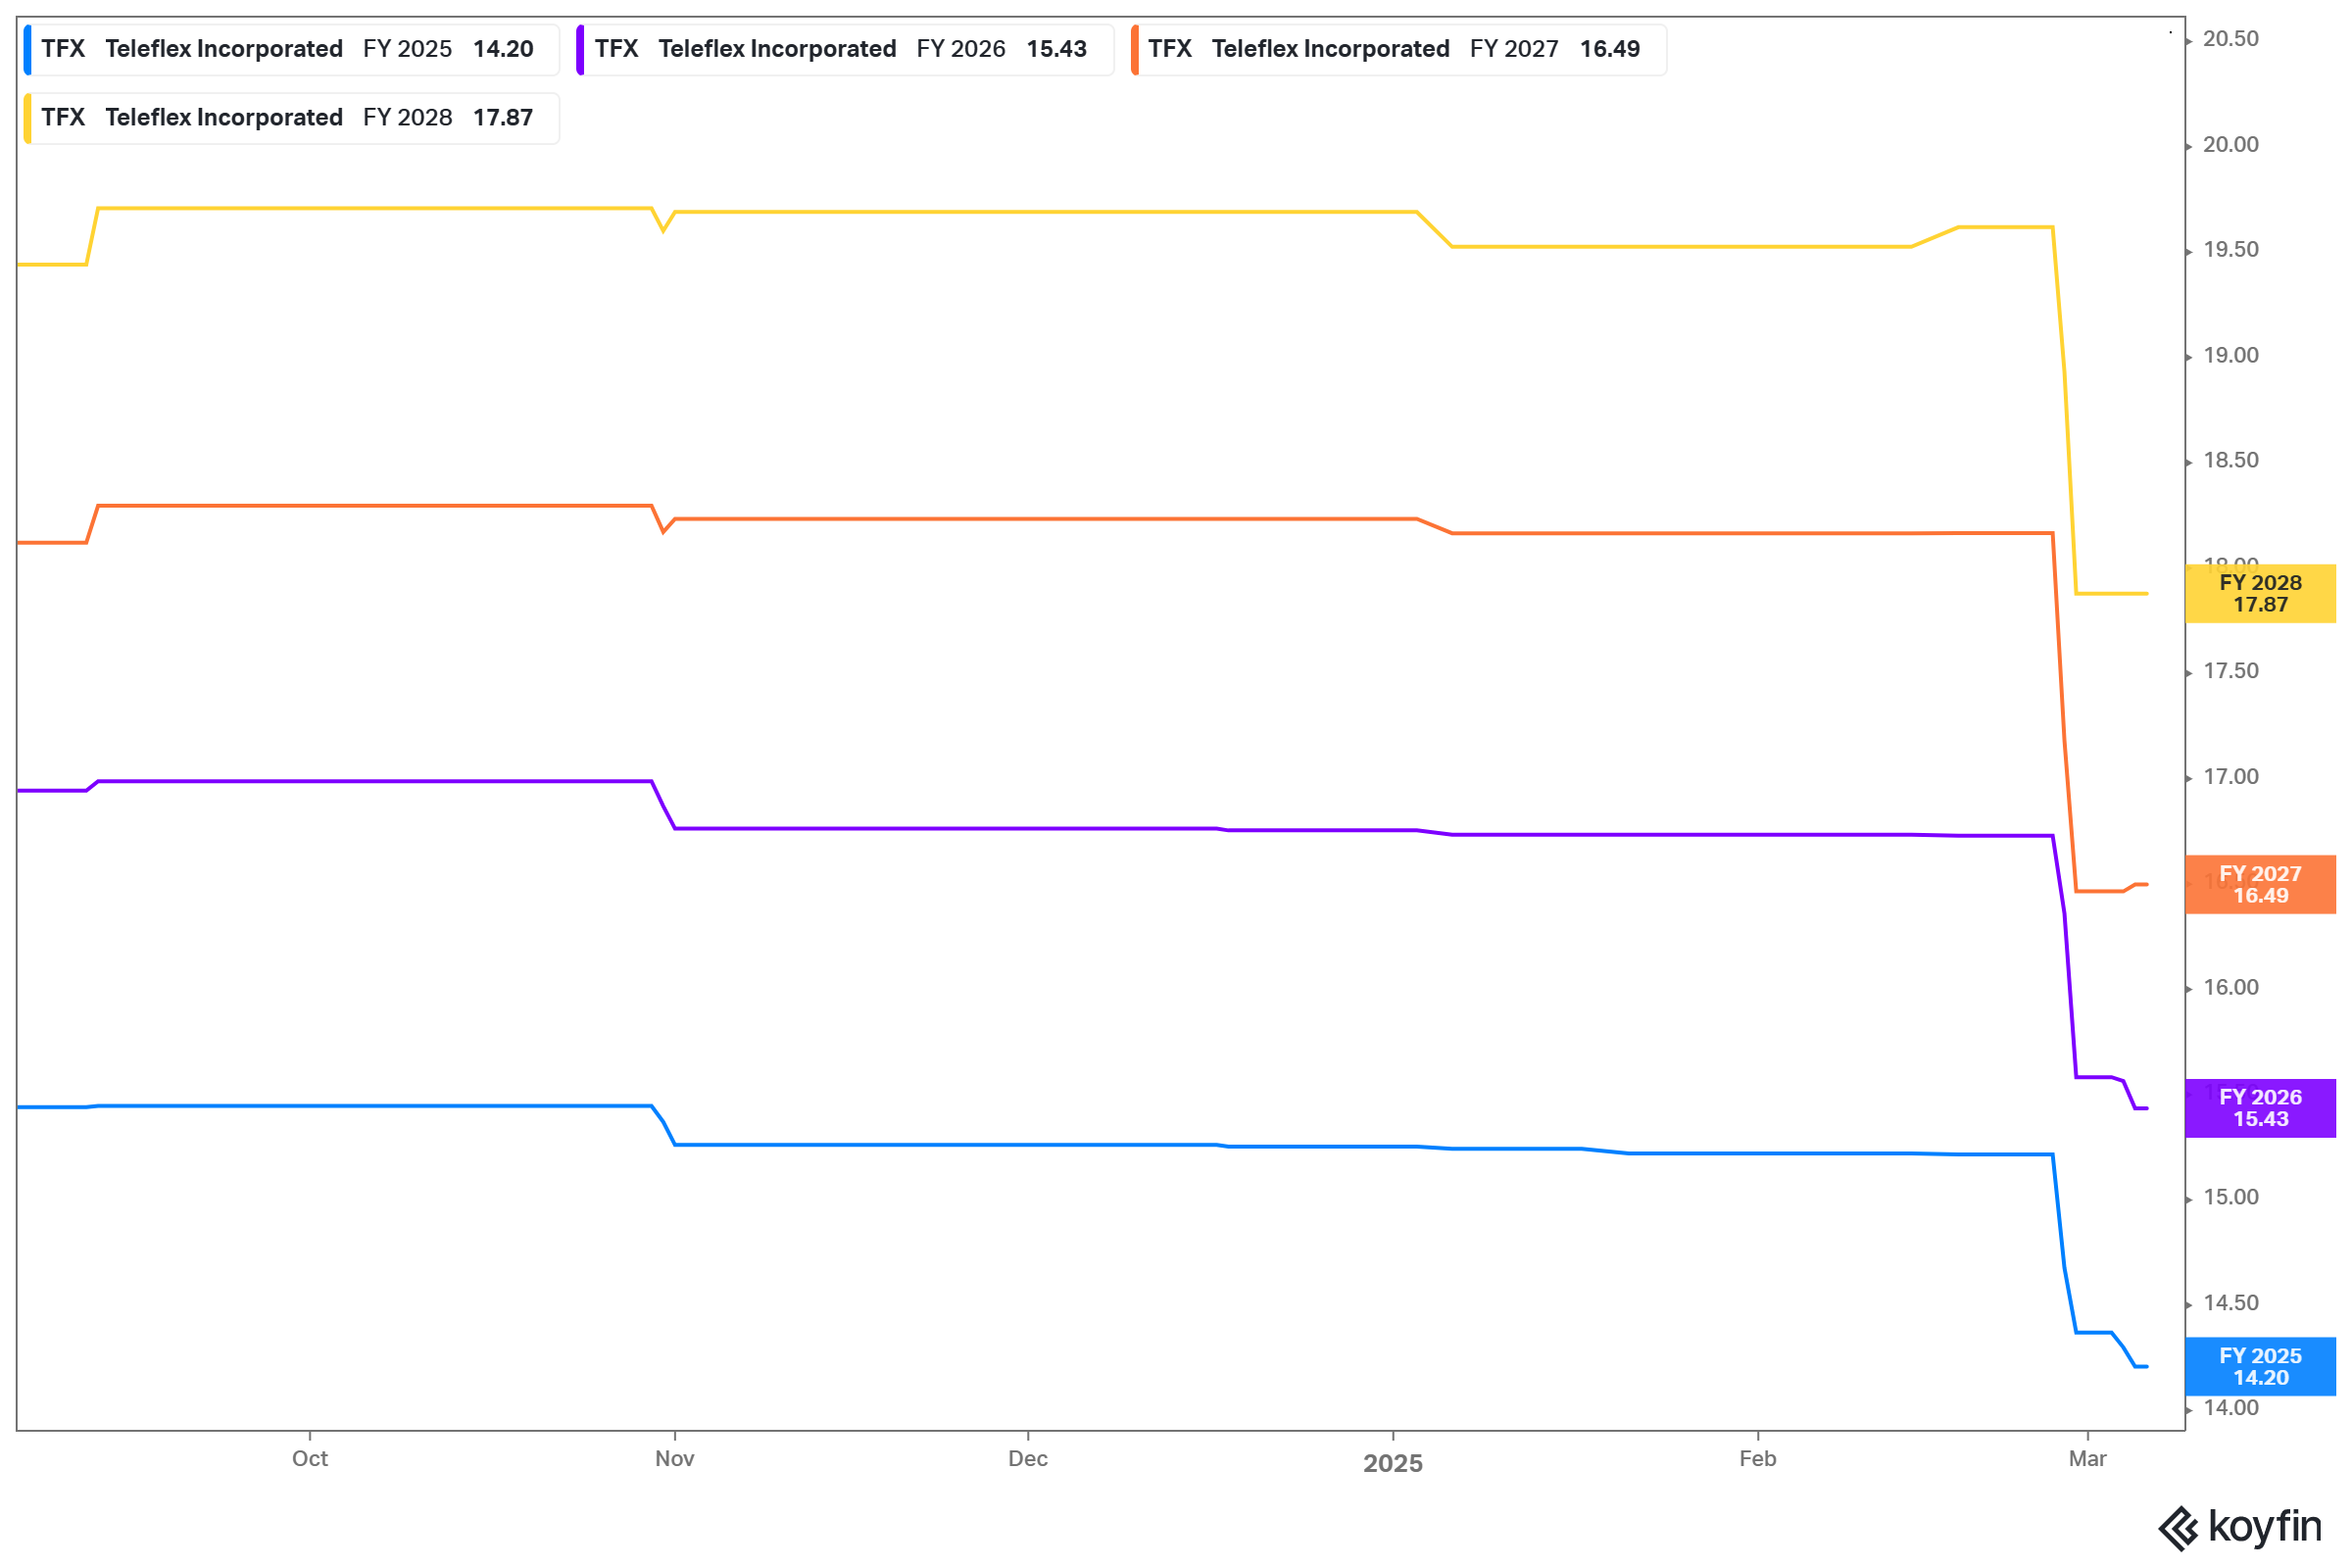Click the 17.00 value on price axis
The width and height of the screenshot is (2352, 1568).
[2231, 777]
